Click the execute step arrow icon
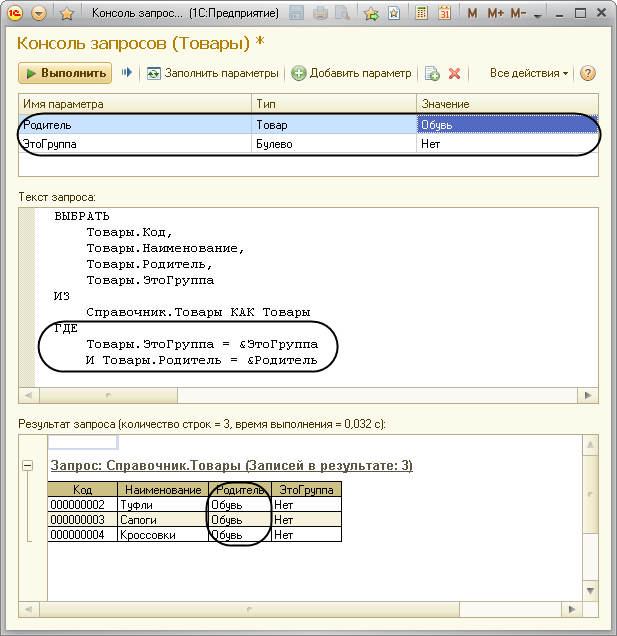The width and height of the screenshot is (617, 636). click(127, 73)
